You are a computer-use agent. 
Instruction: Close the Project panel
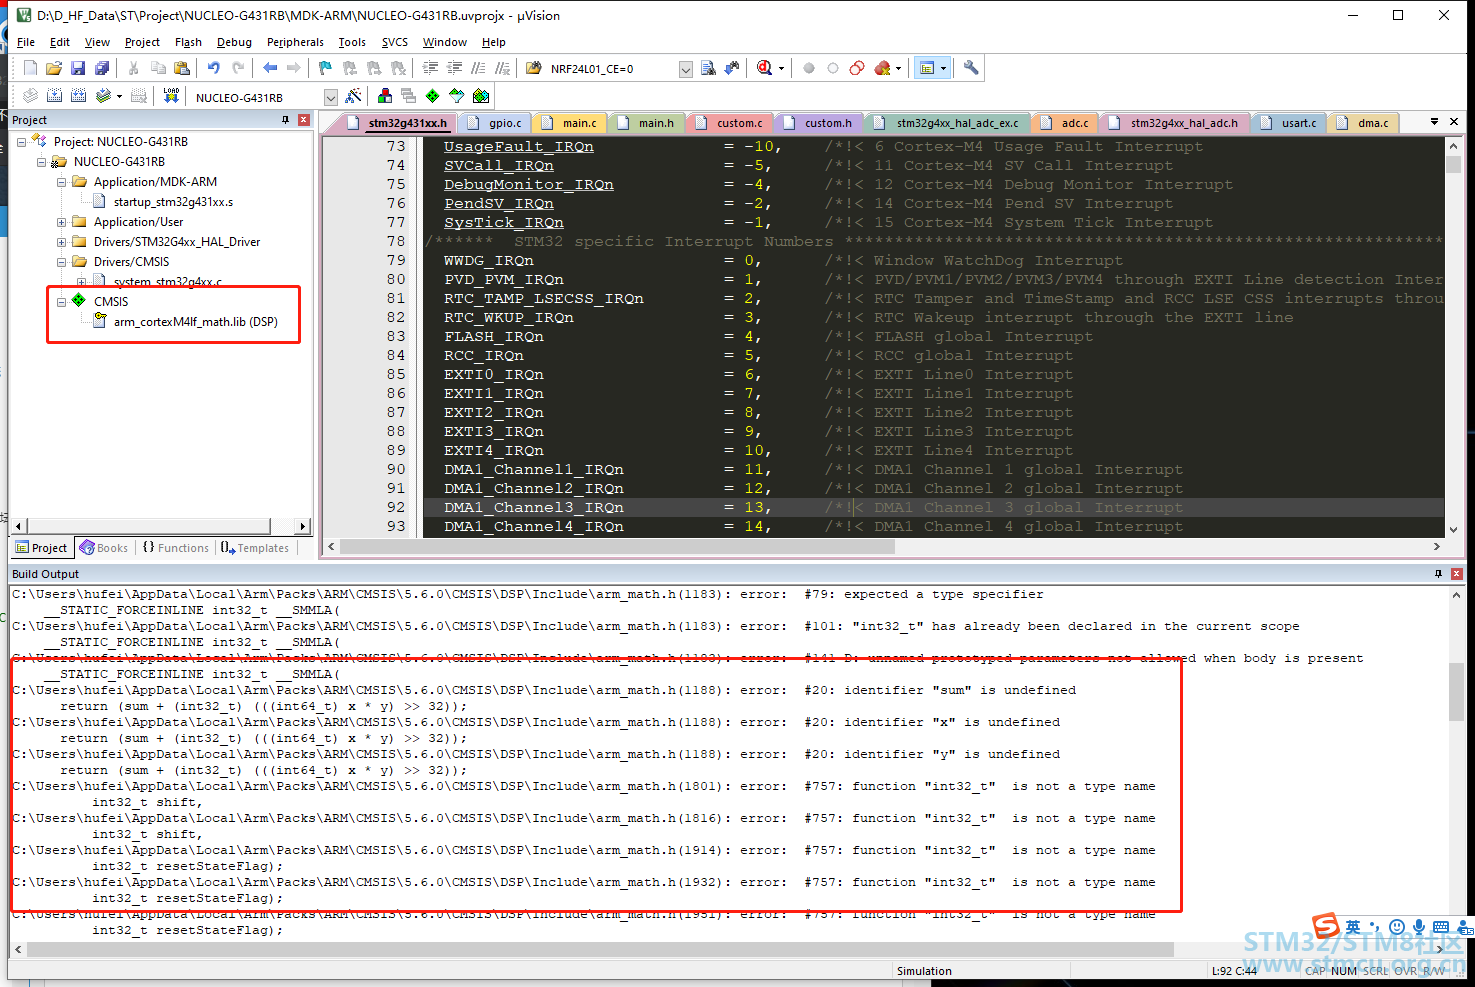tap(304, 120)
